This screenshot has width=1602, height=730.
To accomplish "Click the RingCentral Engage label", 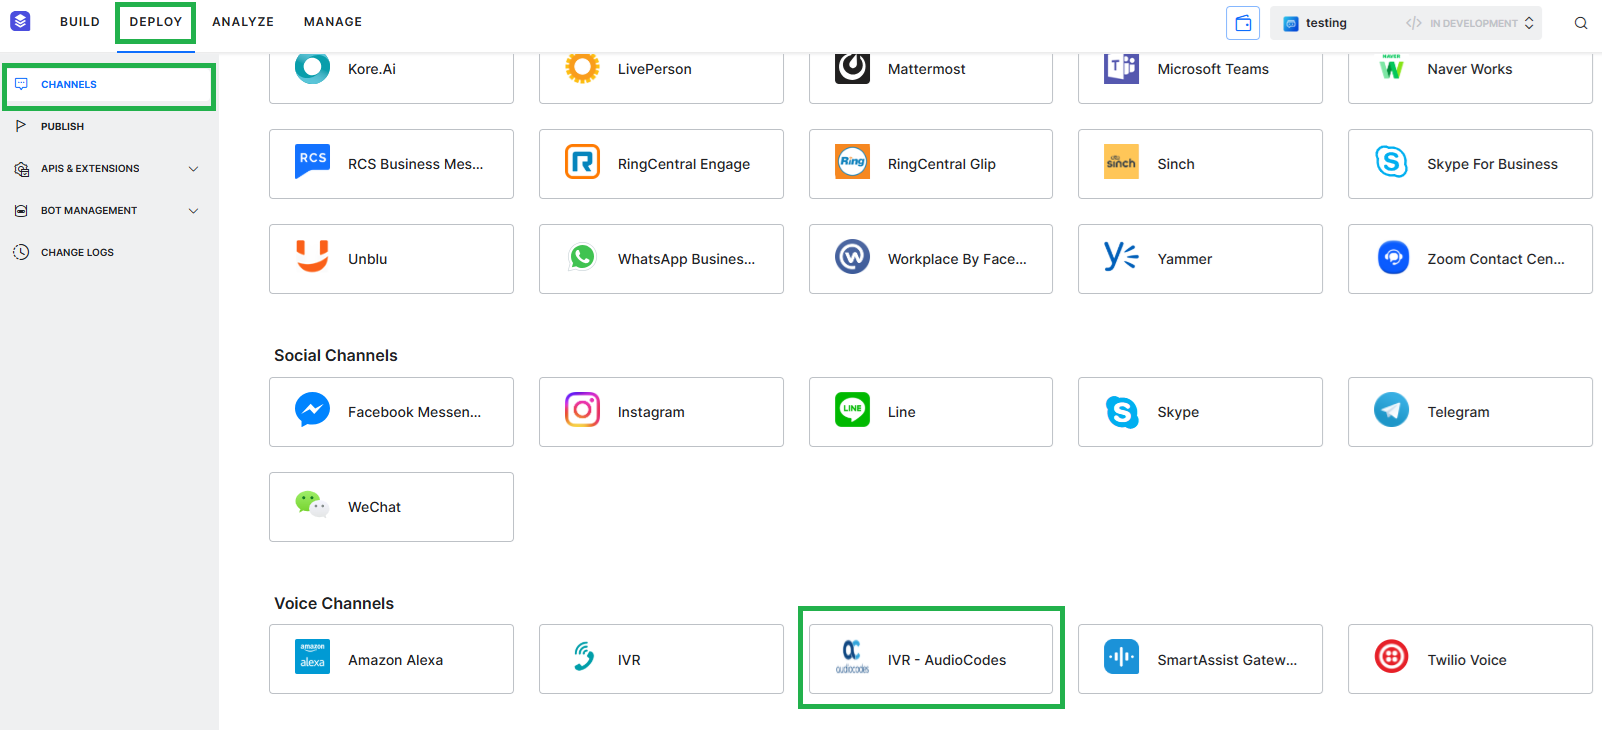I will (684, 164).
